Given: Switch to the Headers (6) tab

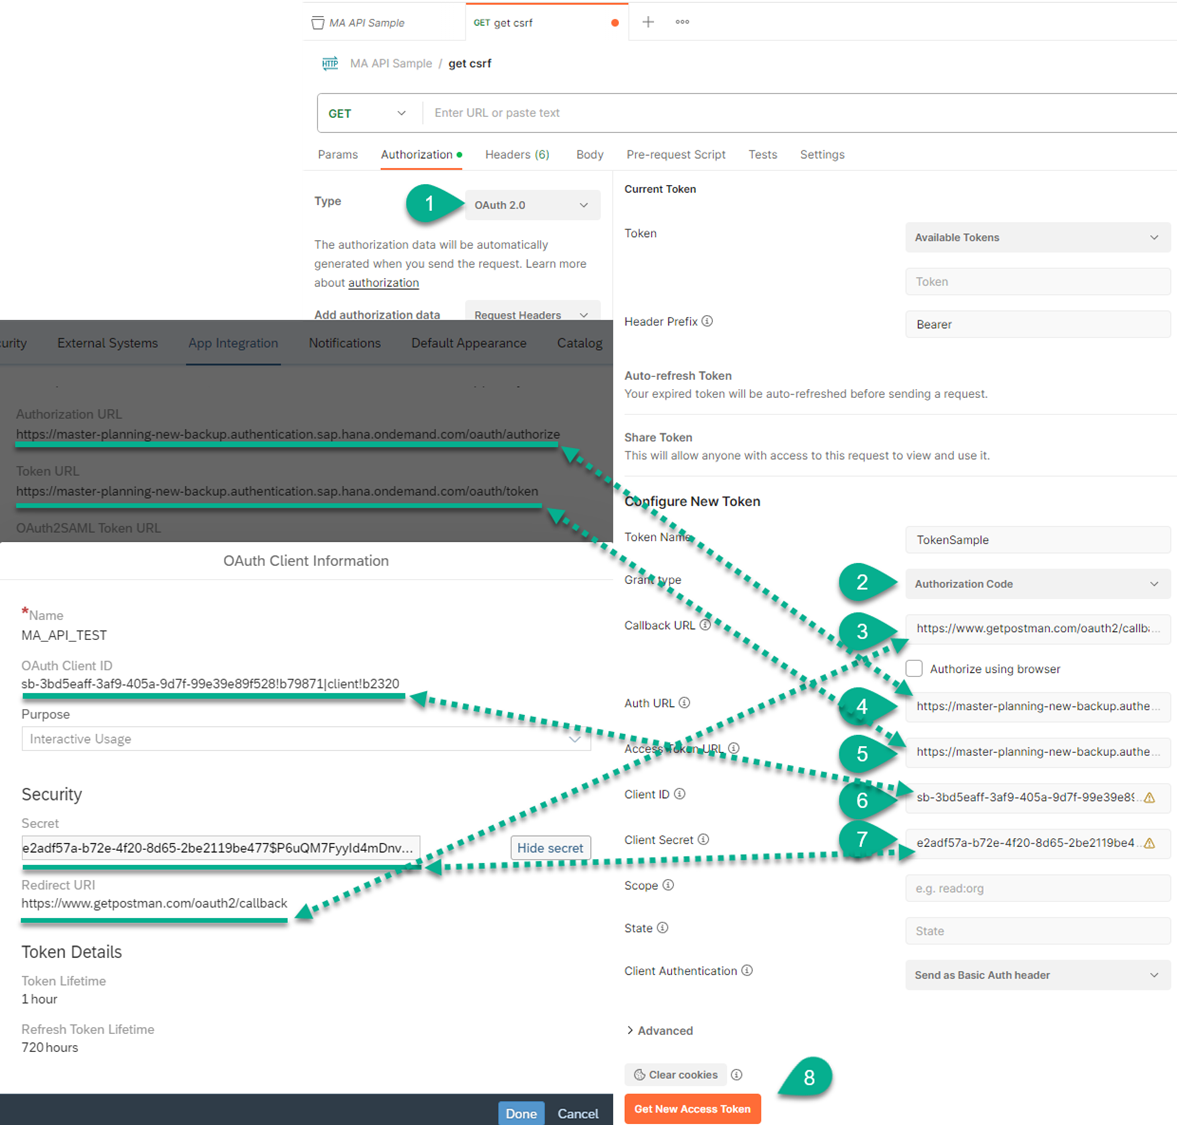Looking at the screenshot, I should tap(517, 155).
